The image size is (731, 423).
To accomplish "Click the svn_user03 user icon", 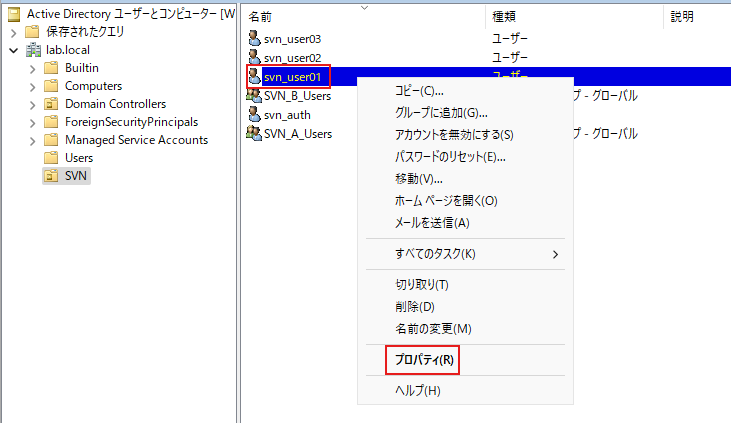I will click(x=255, y=39).
